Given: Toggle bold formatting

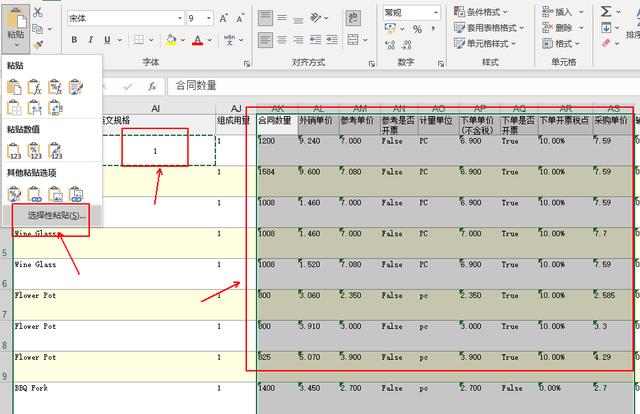Looking at the screenshot, I should [74, 41].
